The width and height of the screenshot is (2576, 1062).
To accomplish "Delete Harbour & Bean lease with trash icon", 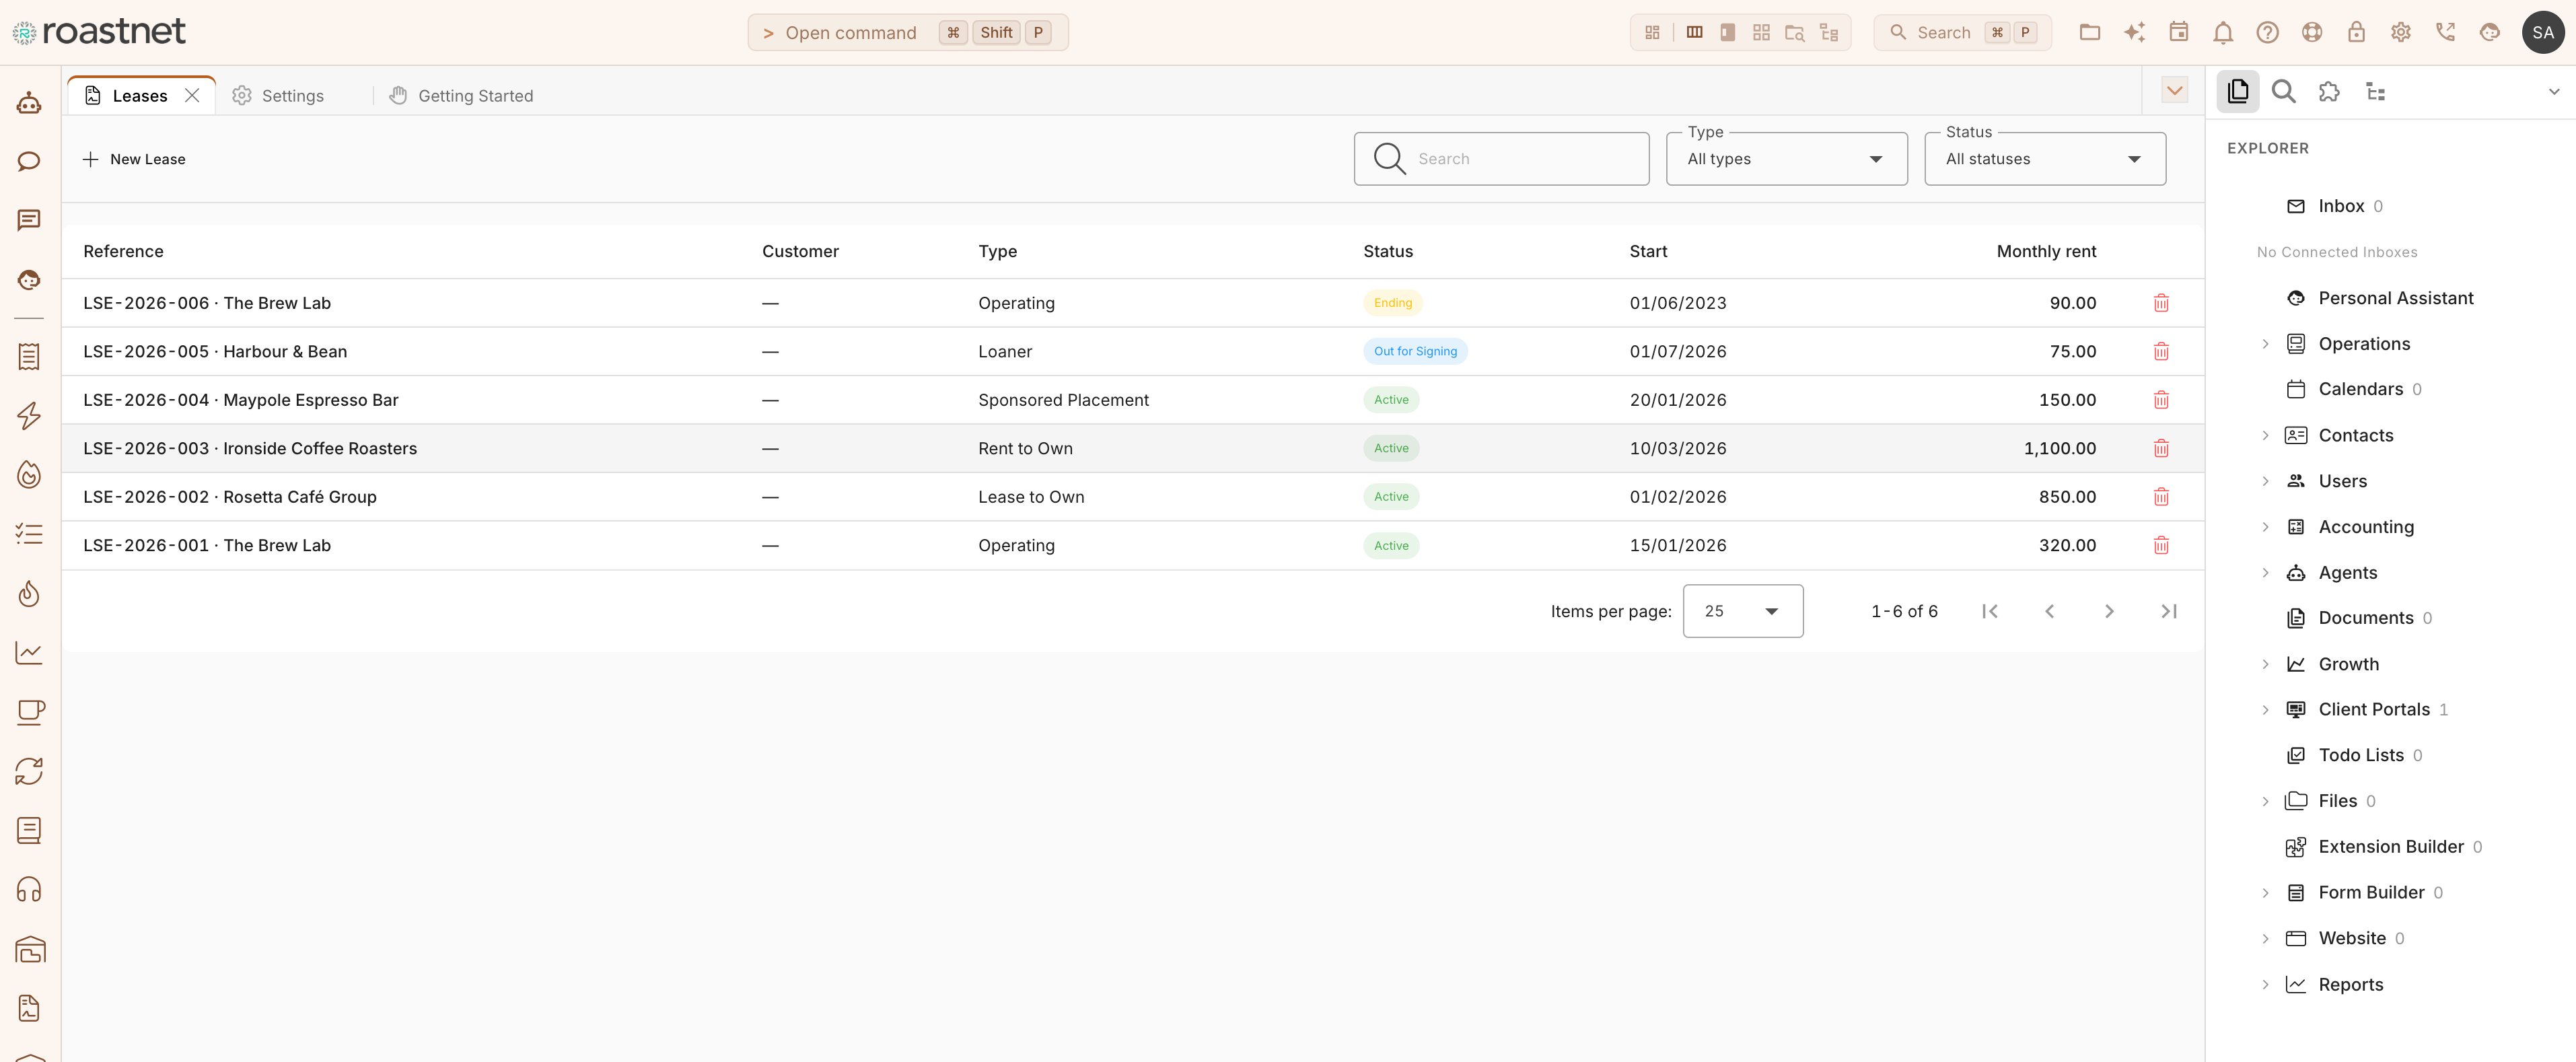I will pos(2161,352).
